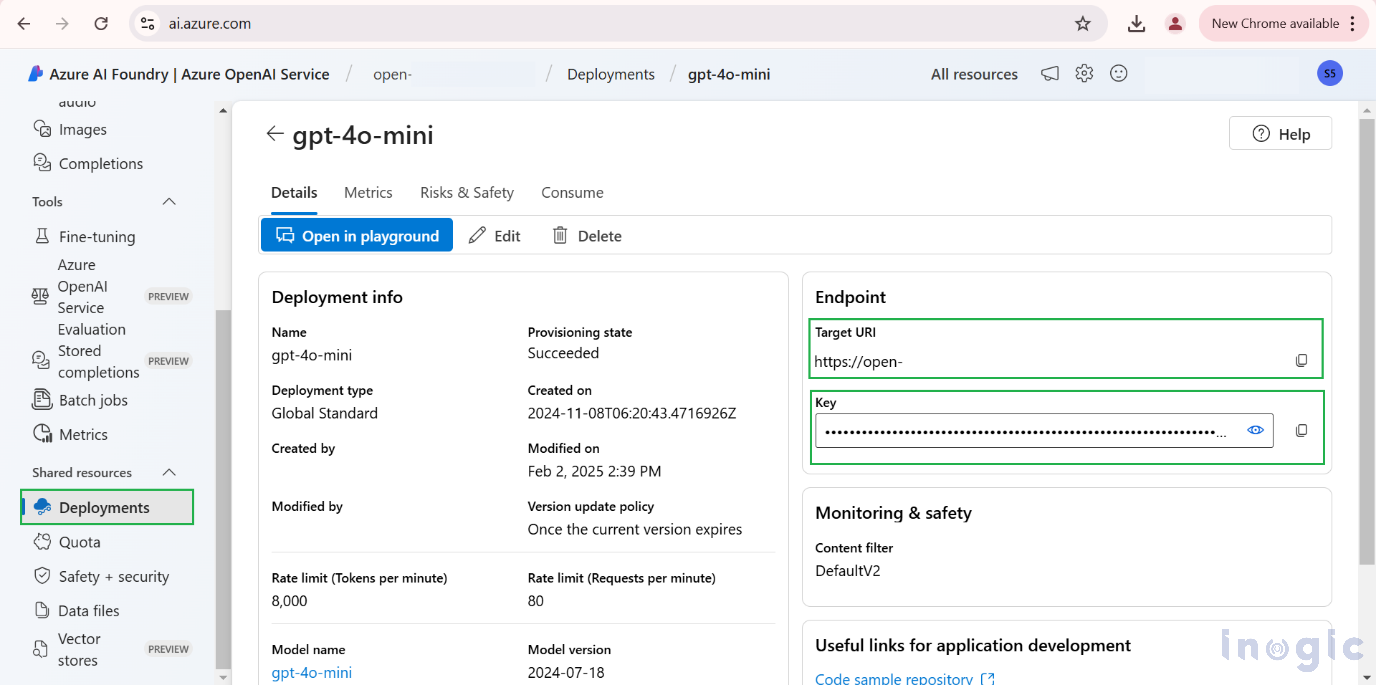Click the masked Key input field
The width and height of the screenshot is (1376, 685).
coord(1025,431)
